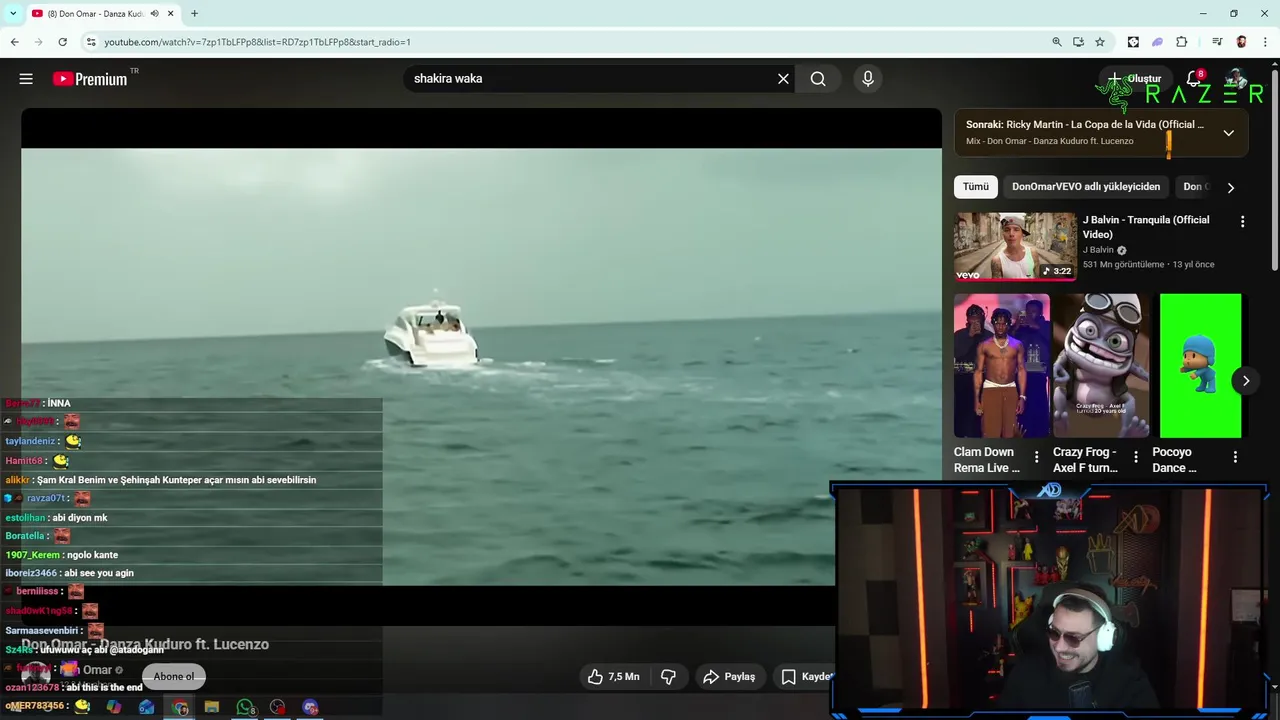Open Chrome profile avatar
Screen dimensions: 1280x720
coord(1241,42)
